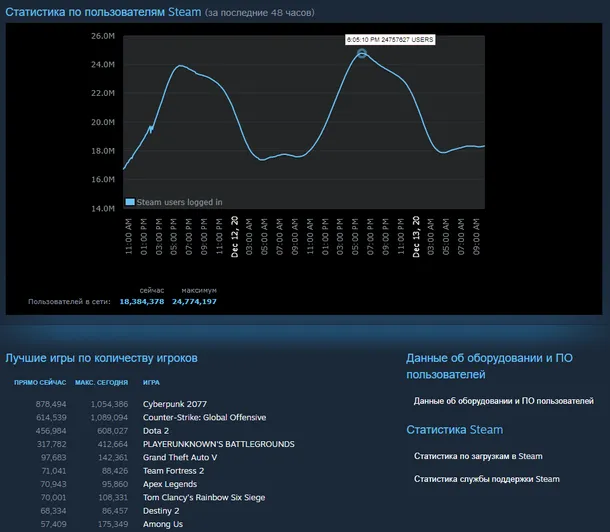Click the ПРЯМО СЕЙЧАС column header
The width and height of the screenshot is (610, 532).
pyautogui.click(x=40, y=383)
